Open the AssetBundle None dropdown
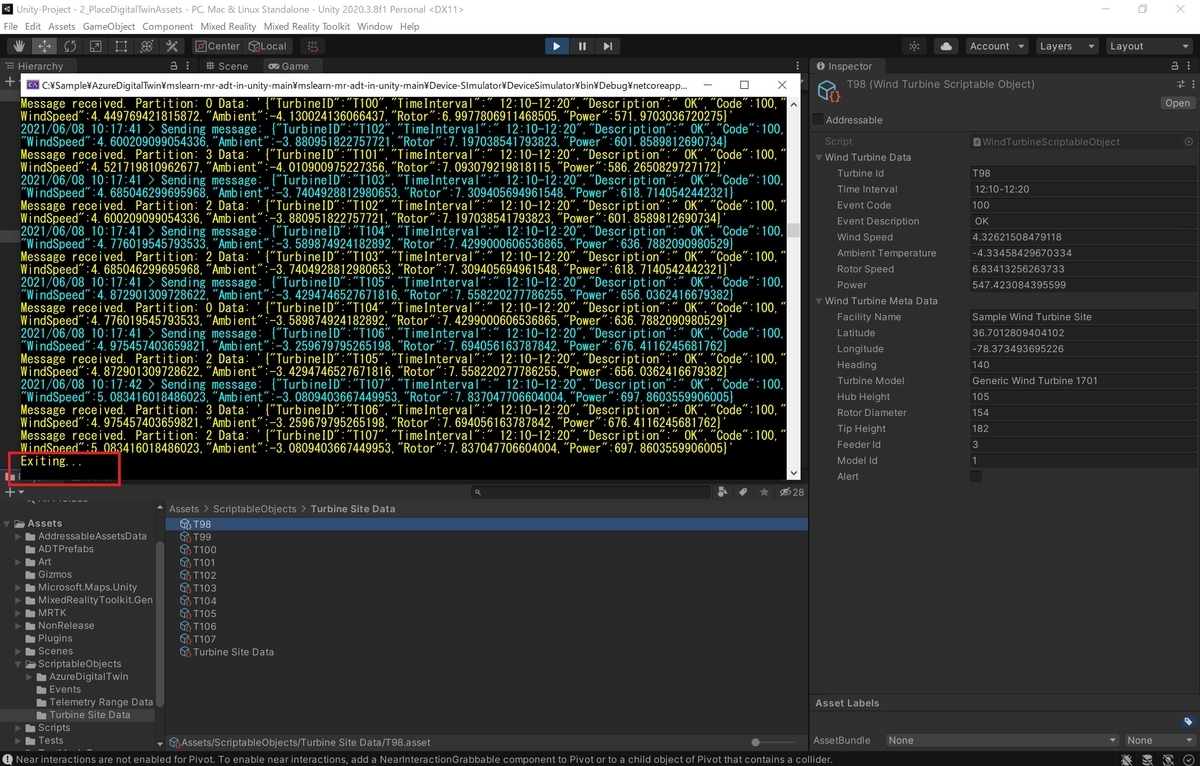Viewport: 1200px width, 766px height. click(x=1001, y=741)
